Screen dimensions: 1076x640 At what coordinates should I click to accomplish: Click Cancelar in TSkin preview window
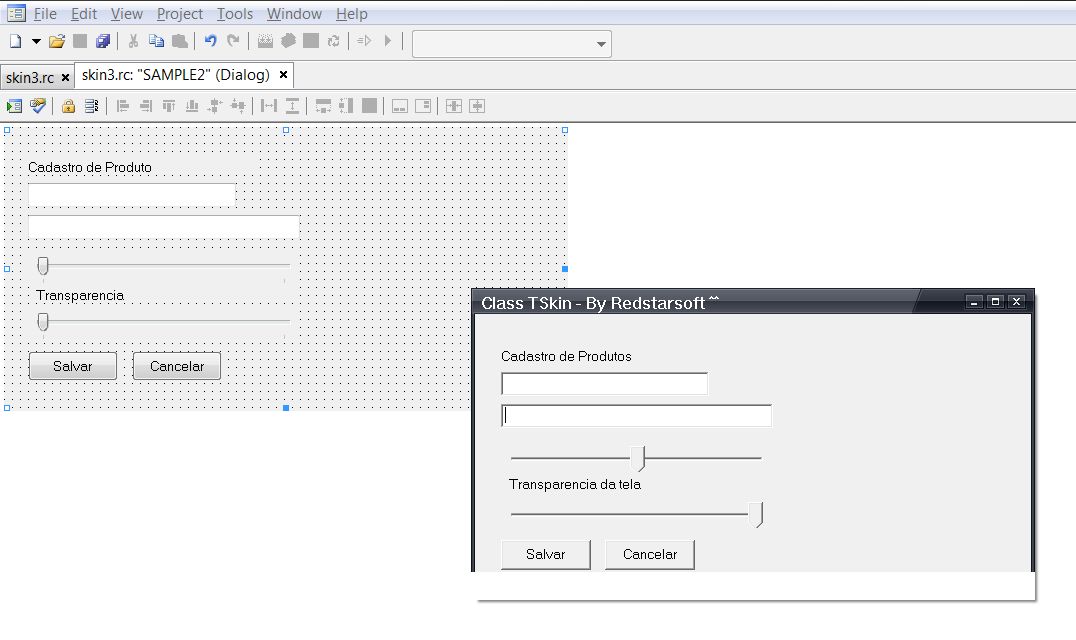pyautogui.click(x=650, y=554)
